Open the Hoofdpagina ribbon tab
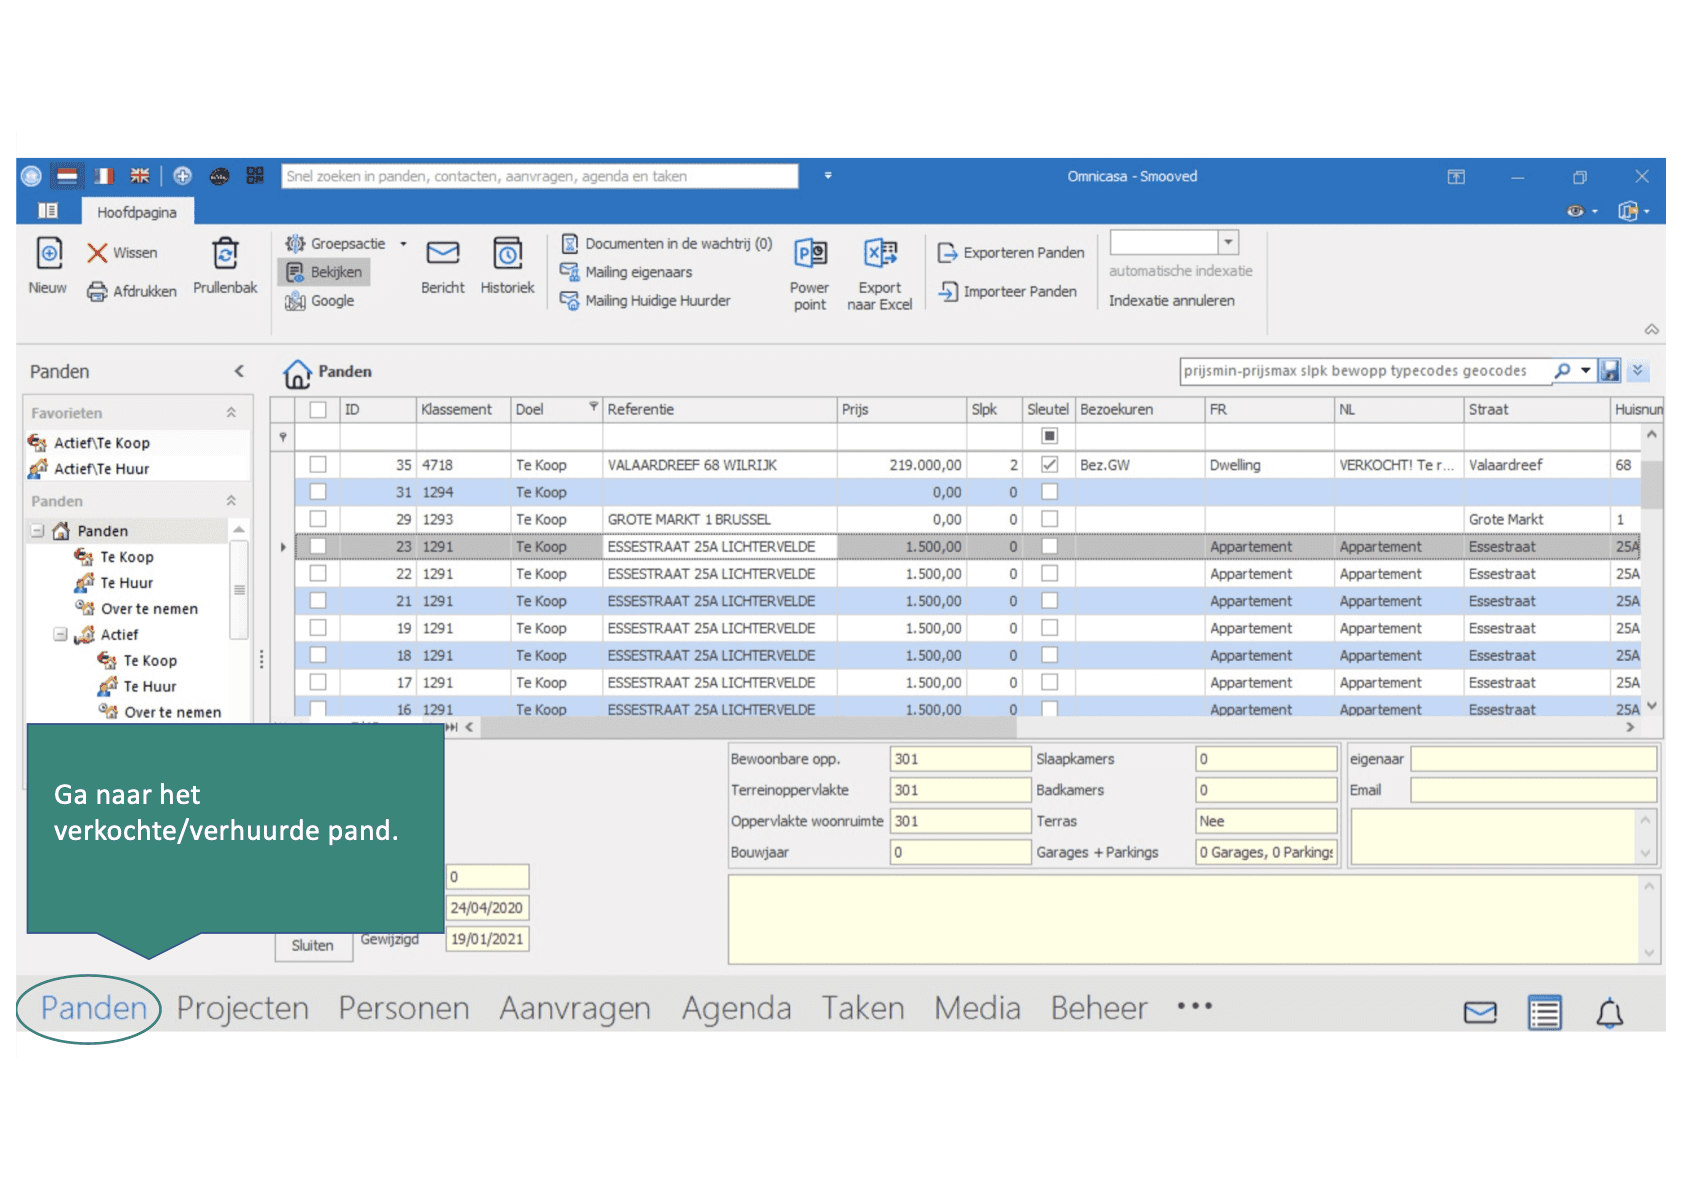The width and height of the screenshot is (1684, 1192). pyautogui.click(x=137, y=212)
